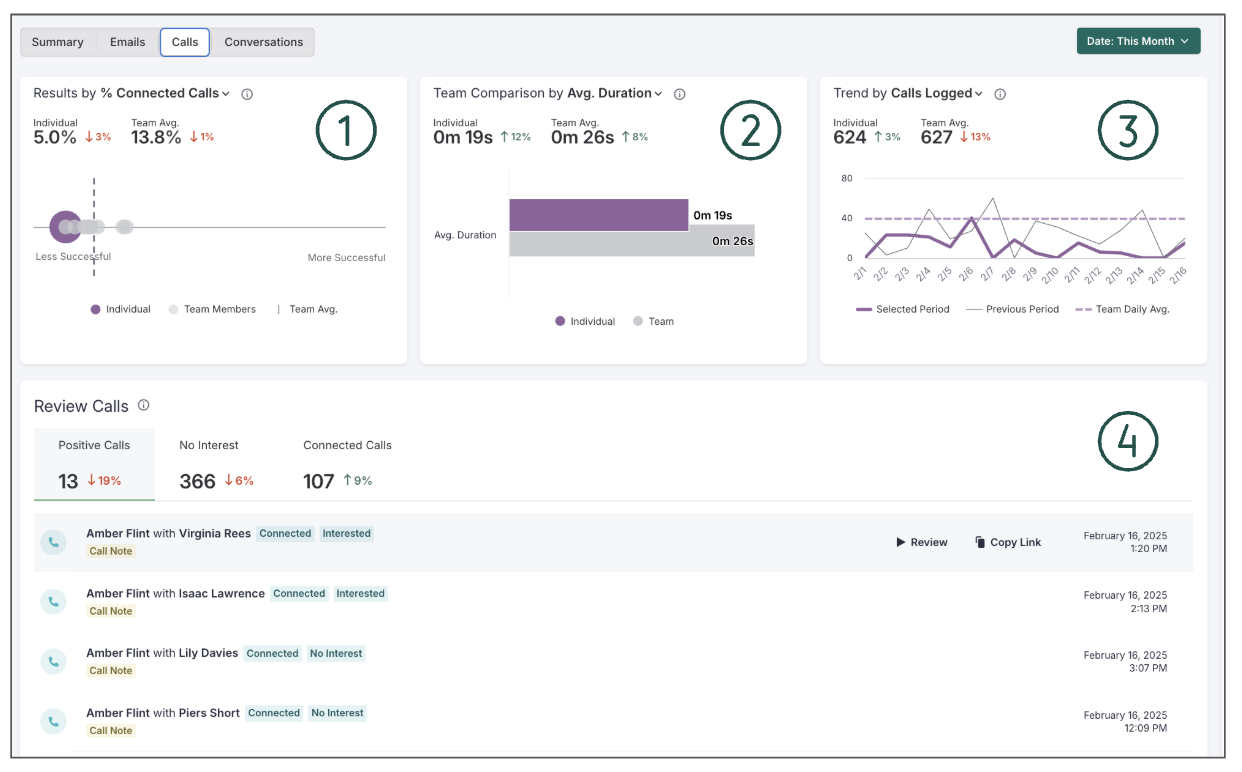Click the info icon beside Avg. Duration
The width and height of the screenshot is (1242, 772).
click(x=680, y=93)
